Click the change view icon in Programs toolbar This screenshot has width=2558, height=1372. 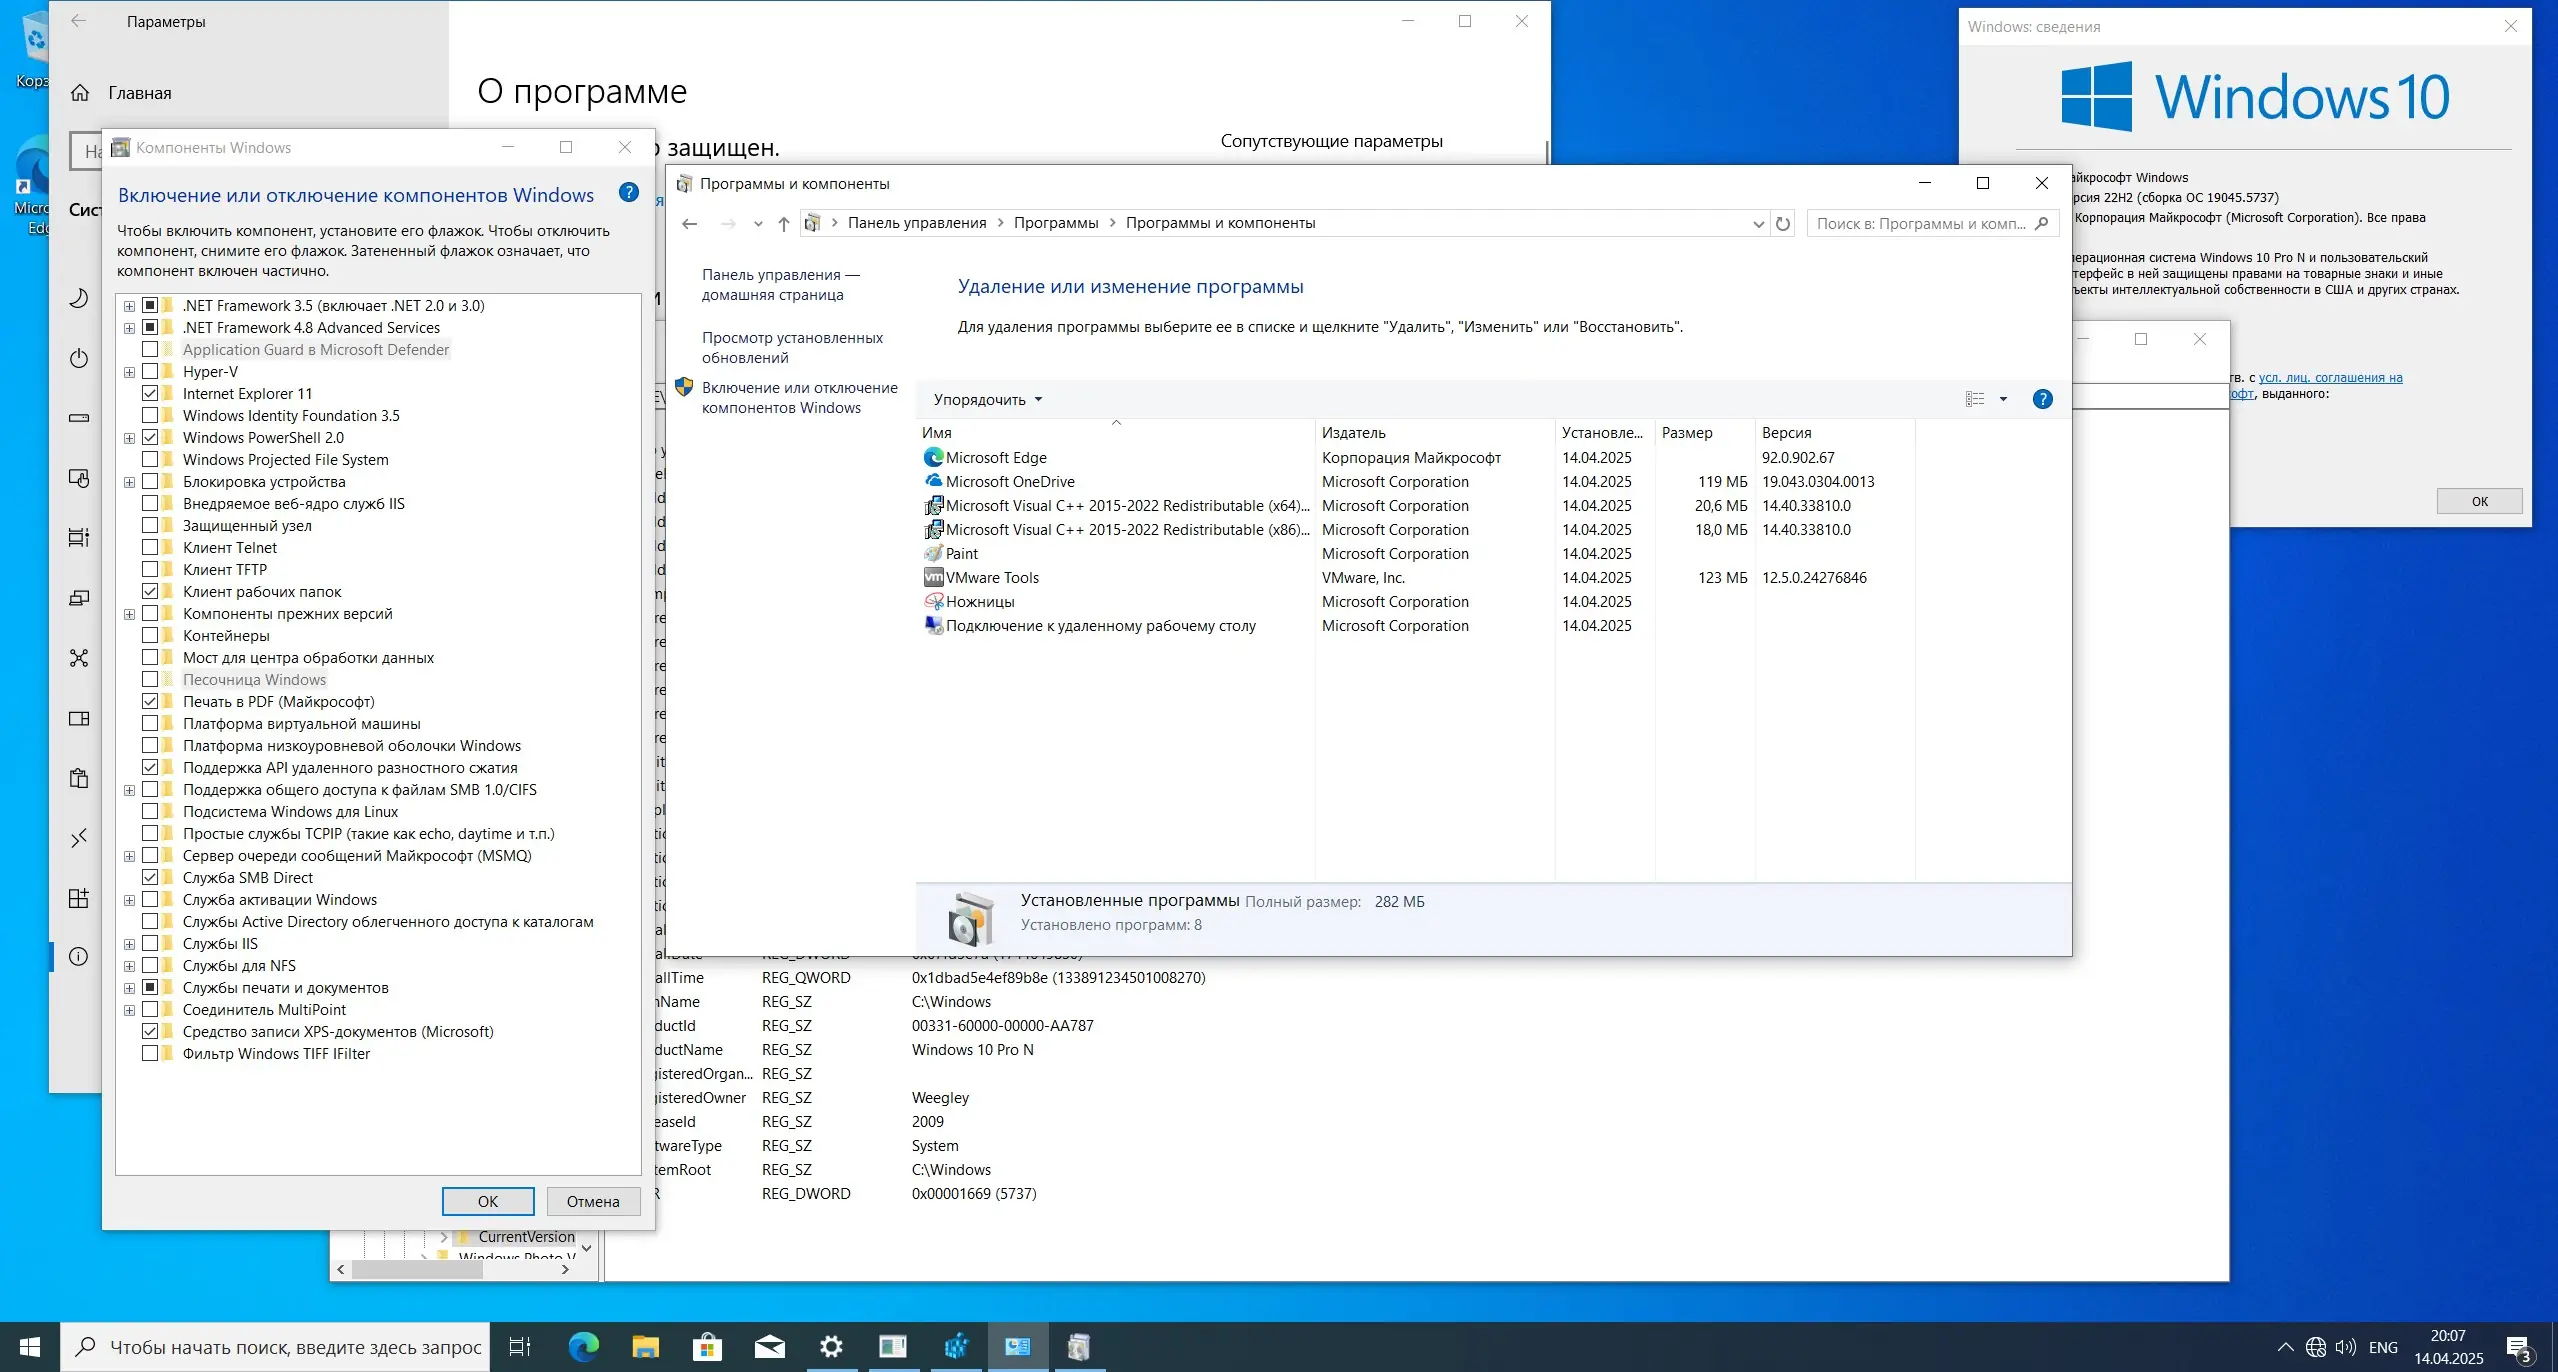click(1974, 399)
